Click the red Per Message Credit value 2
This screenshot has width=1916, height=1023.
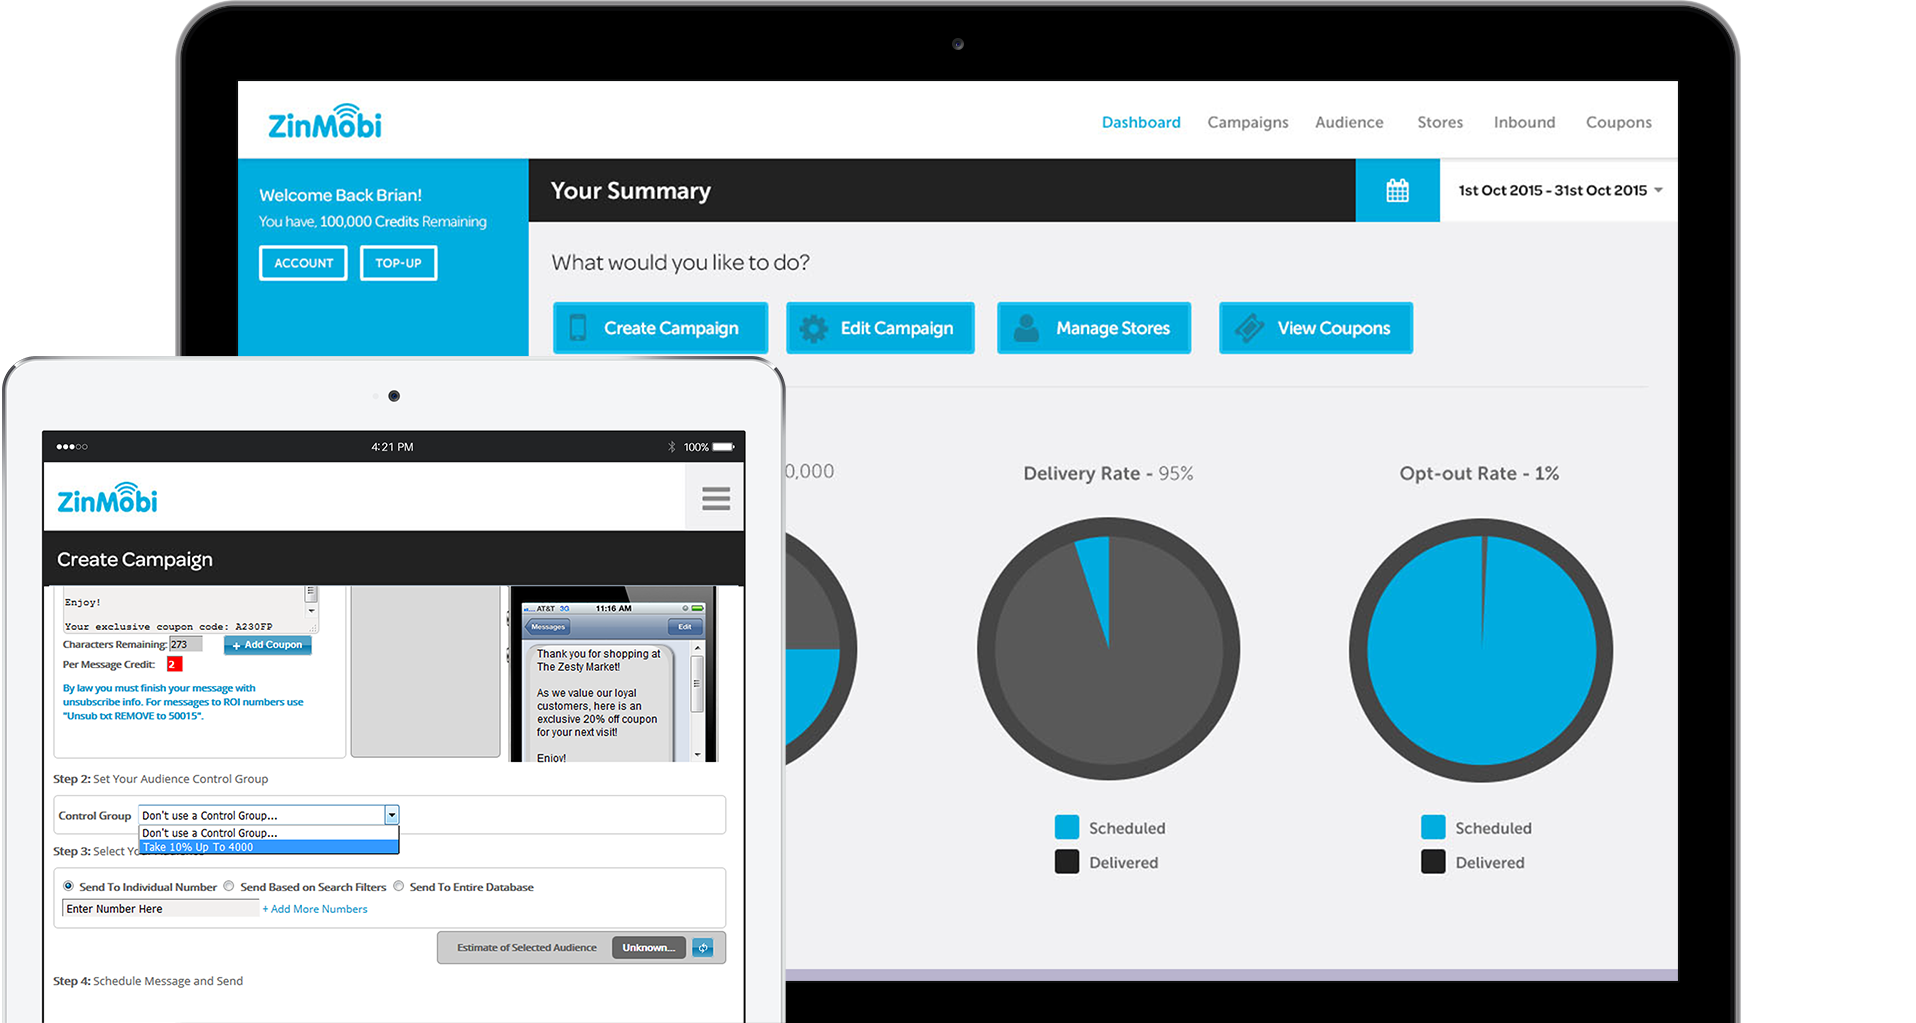(x=174, y=664)
